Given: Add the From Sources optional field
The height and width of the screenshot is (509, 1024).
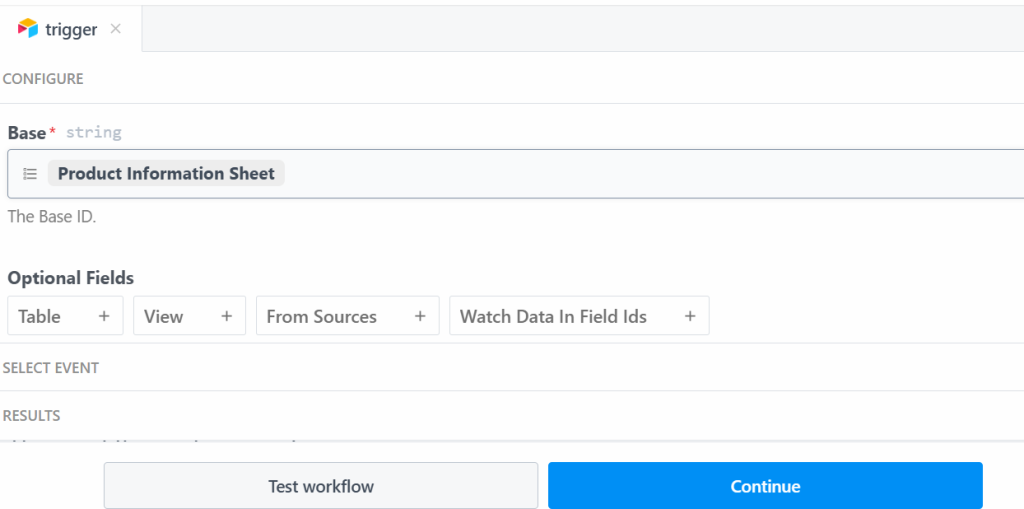Looking at the screenshot, I should point(321,316).
